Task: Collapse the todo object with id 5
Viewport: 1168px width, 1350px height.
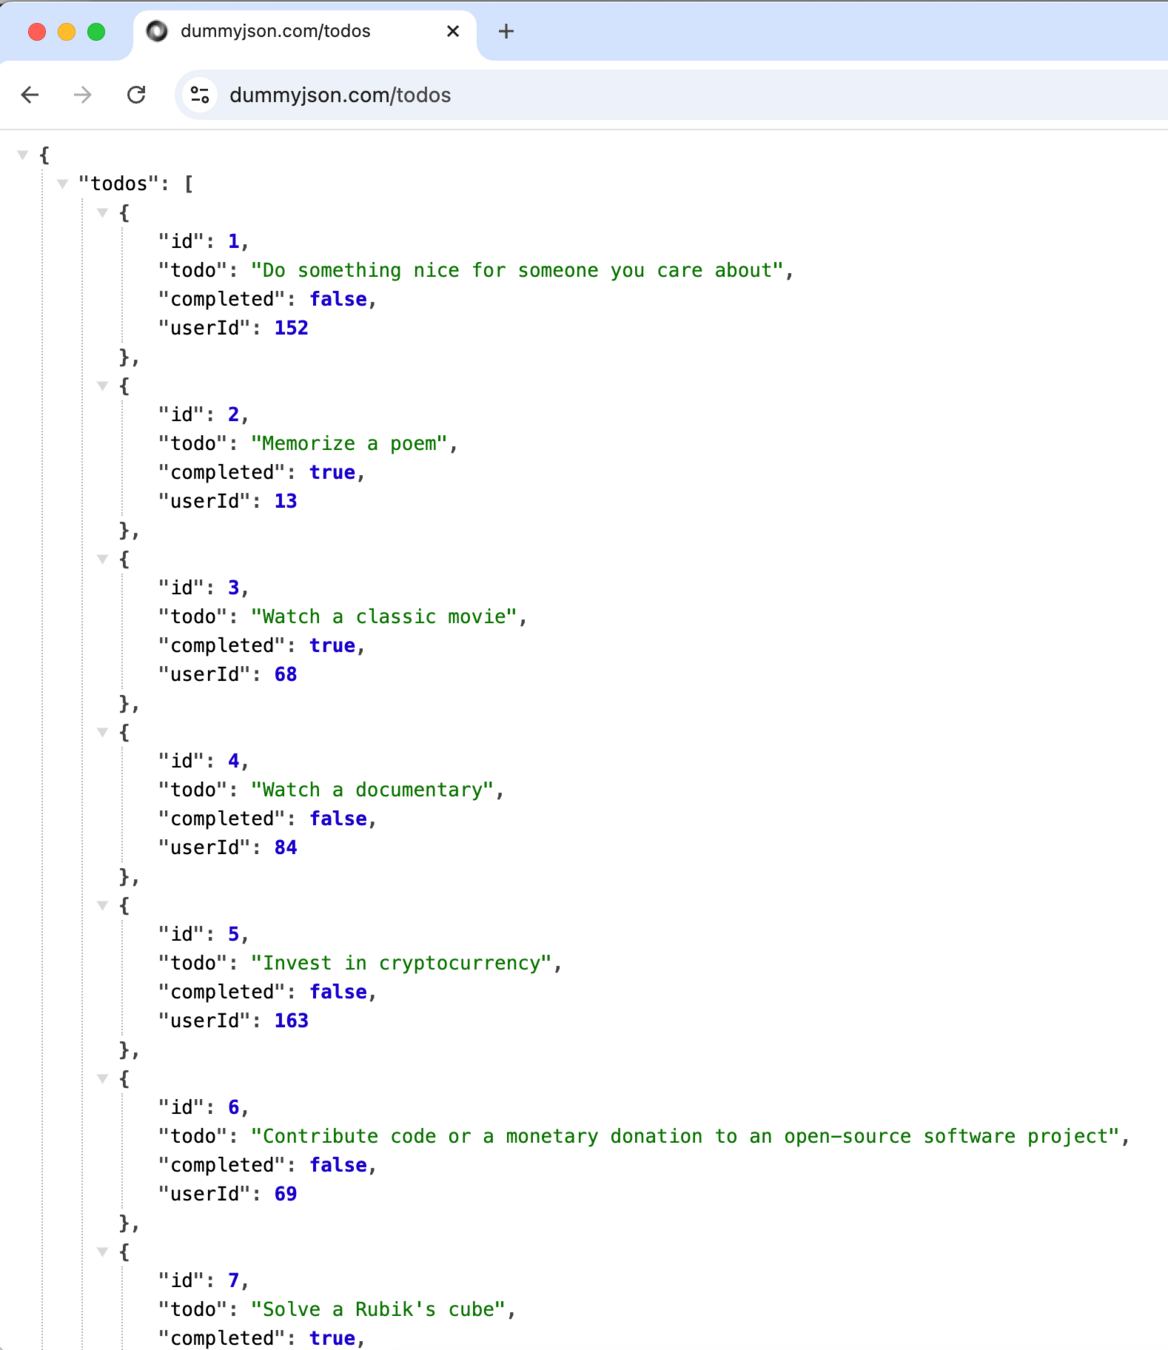Action: click(102, 905)
